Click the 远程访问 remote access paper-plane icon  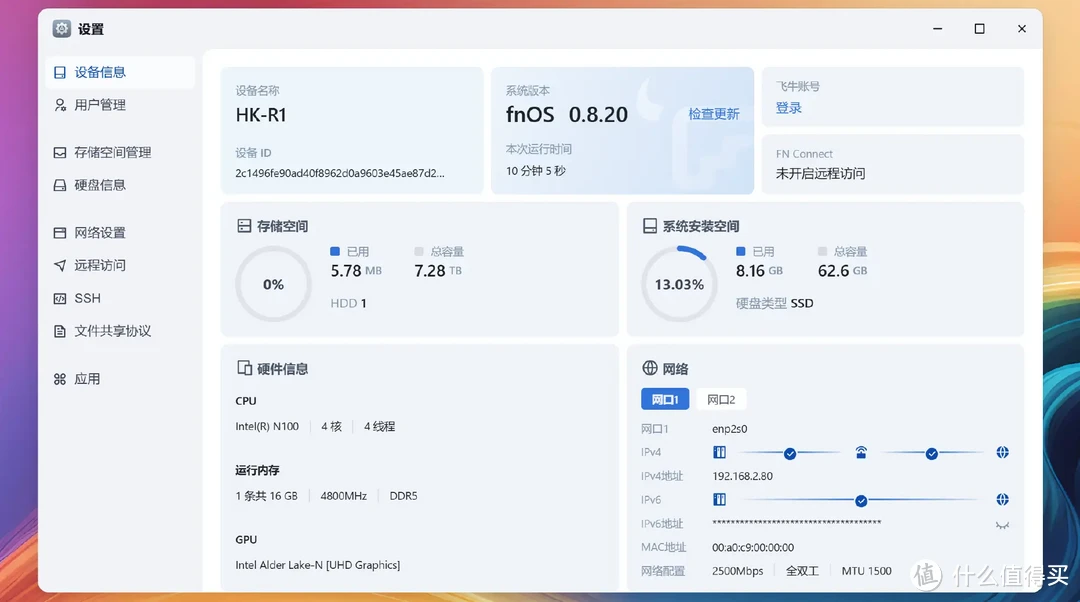point(60,266)
